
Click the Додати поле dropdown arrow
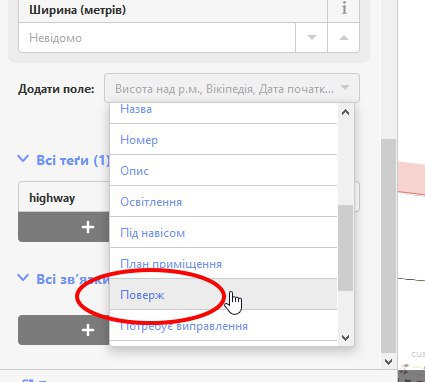click(345, 88)
